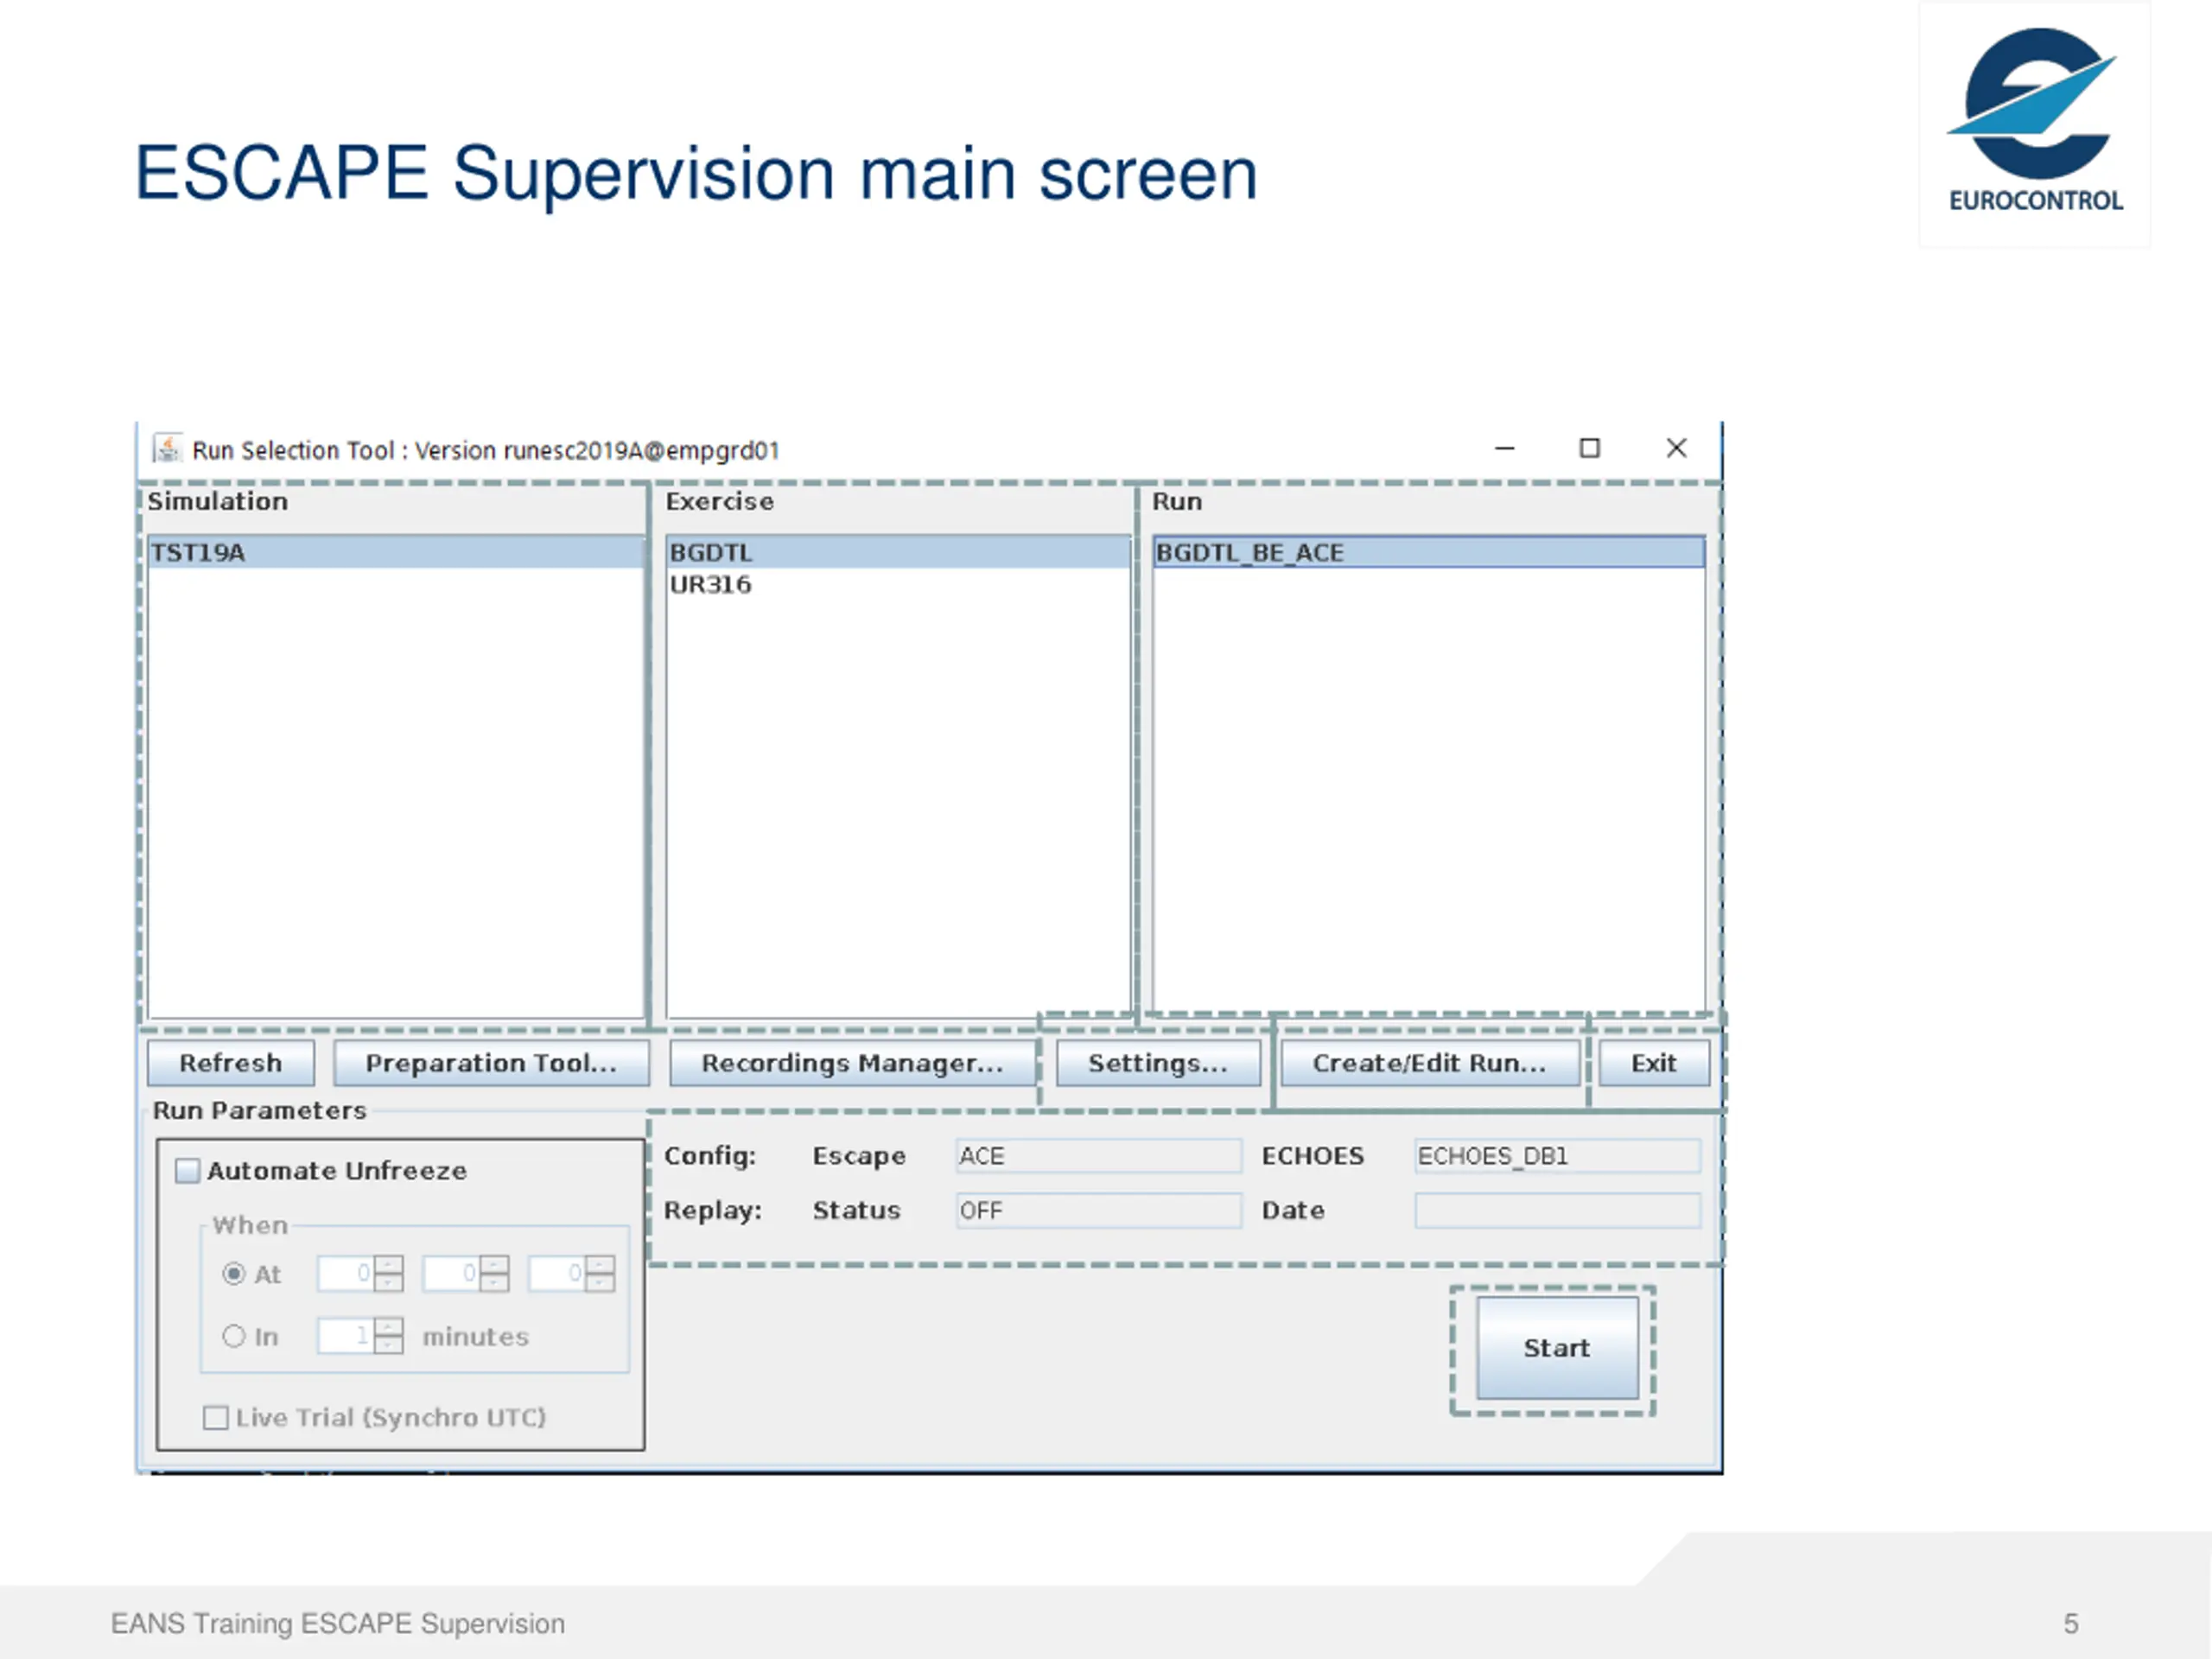
Task: Click the Refresh button
Action: (231, 1063)
